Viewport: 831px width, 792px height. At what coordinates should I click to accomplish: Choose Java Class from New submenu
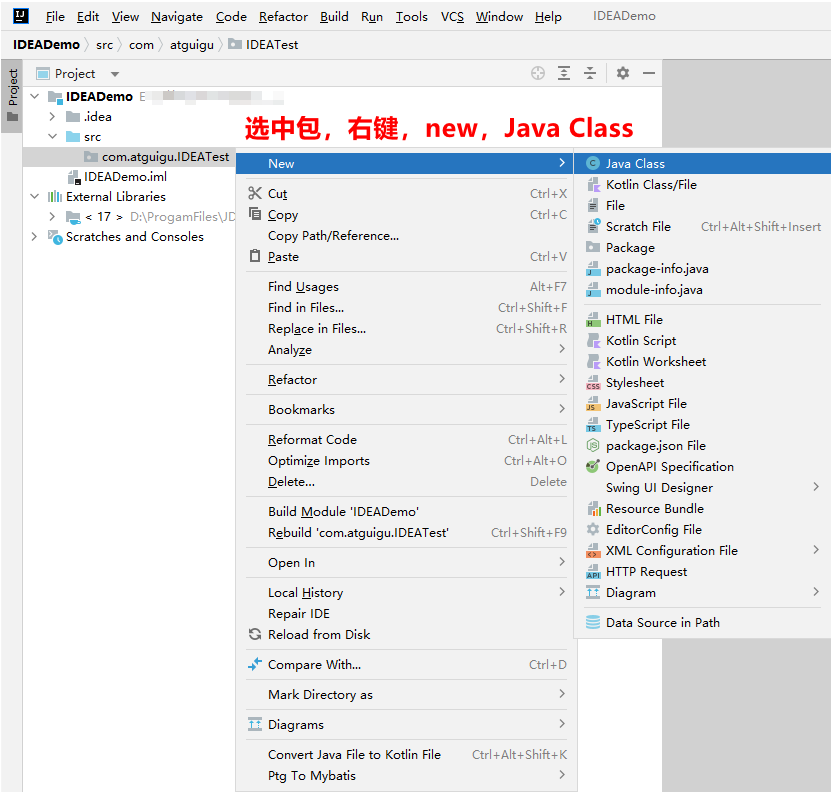coord(702,163)
